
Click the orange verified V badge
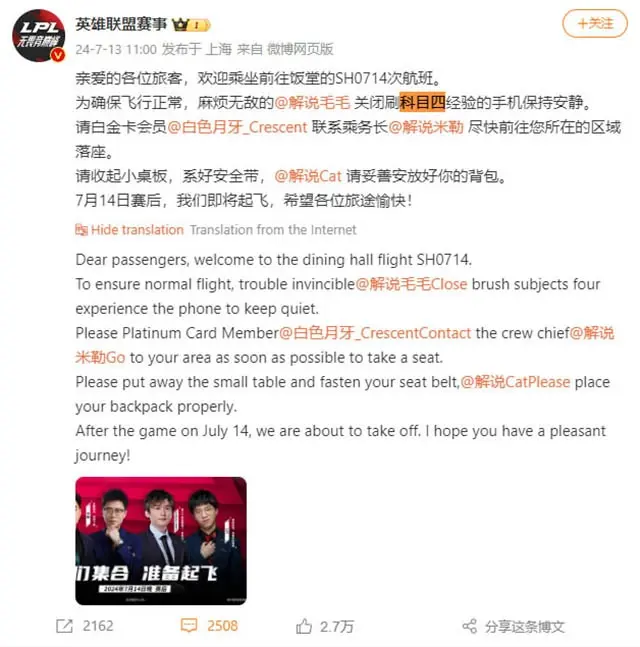point(58,54)
